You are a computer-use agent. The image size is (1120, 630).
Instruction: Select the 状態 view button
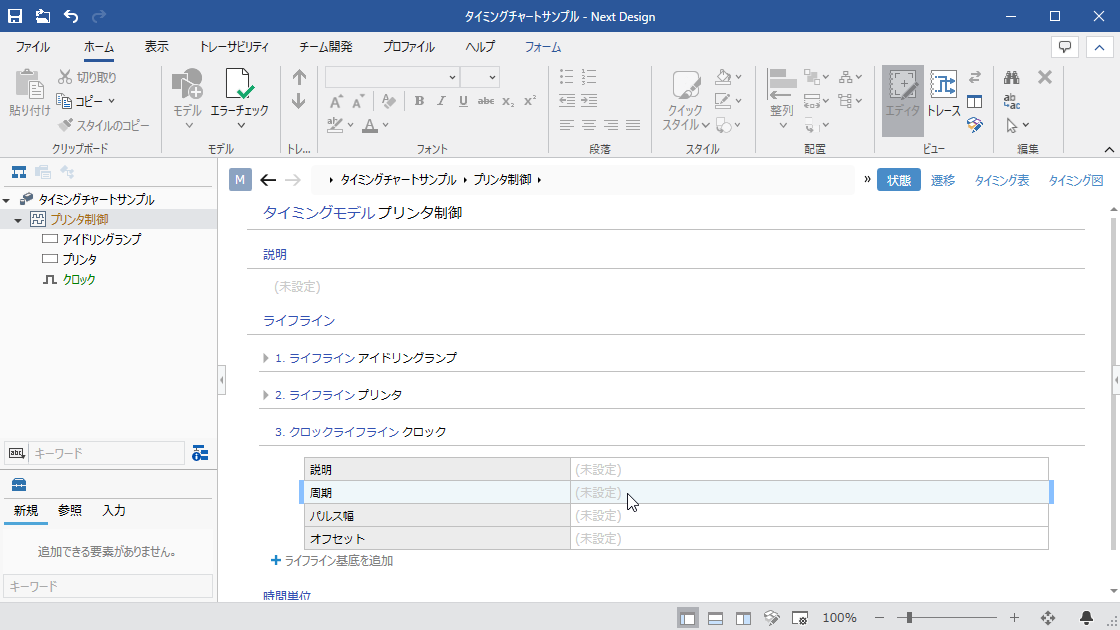click(899, 181)
